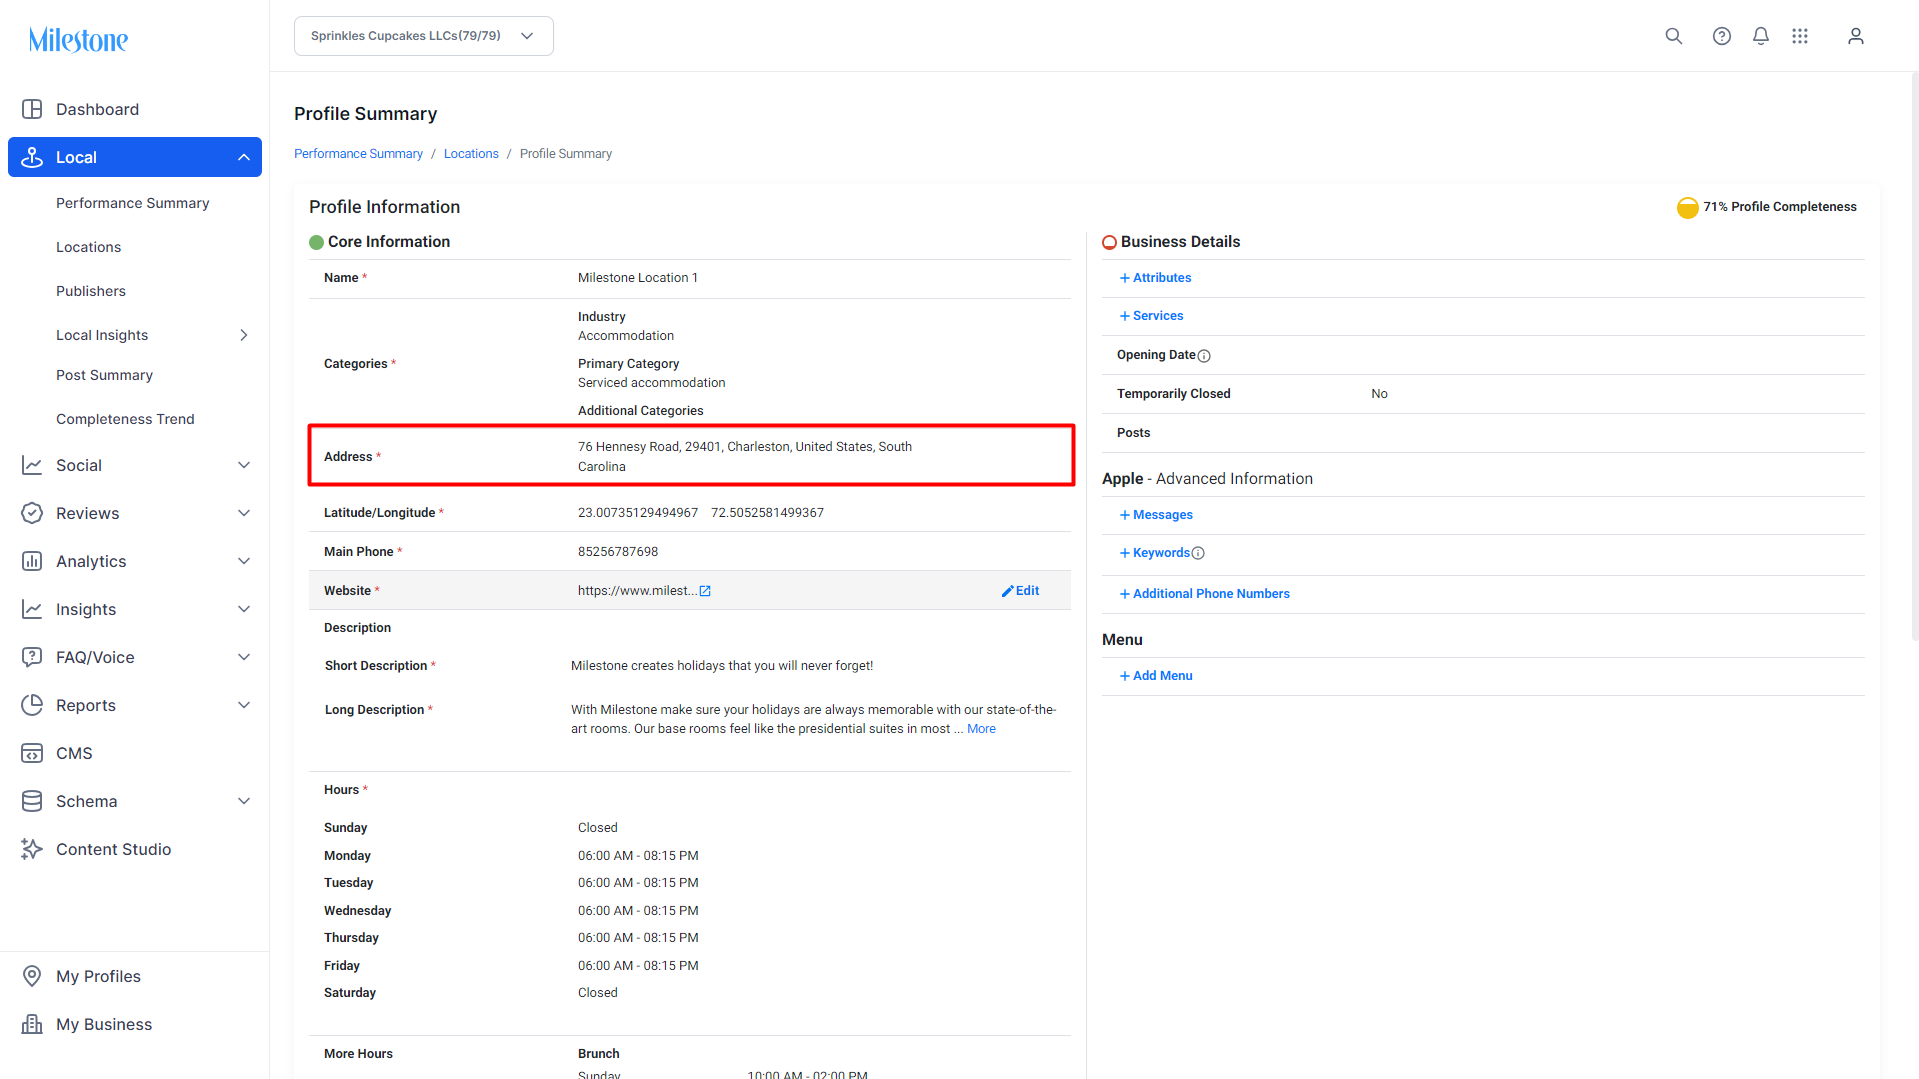Click Milestone Location 1 name value
Image resolution: width=1919 pixels, height=1079 pixels.
638,278
